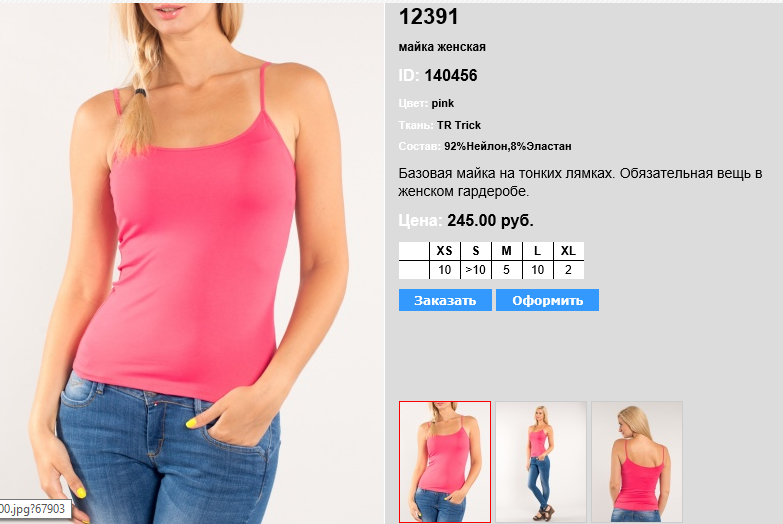Screen dimensions: 783x524
Task: Choose the XL size cell
Action: pyautogui.click(x=568, y=251)
